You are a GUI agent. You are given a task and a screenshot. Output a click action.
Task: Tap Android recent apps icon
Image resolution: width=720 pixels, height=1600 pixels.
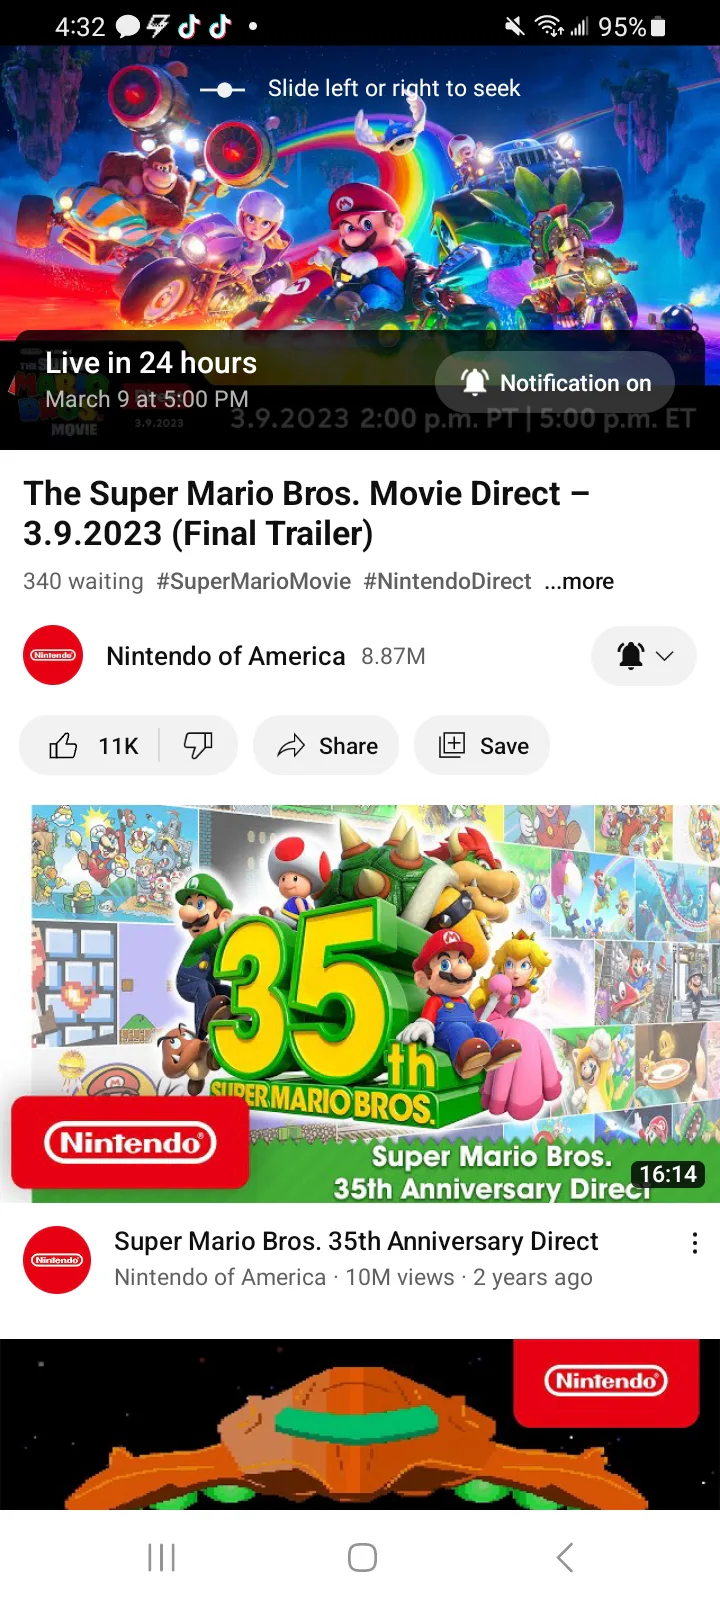[x=161, y=1557]
